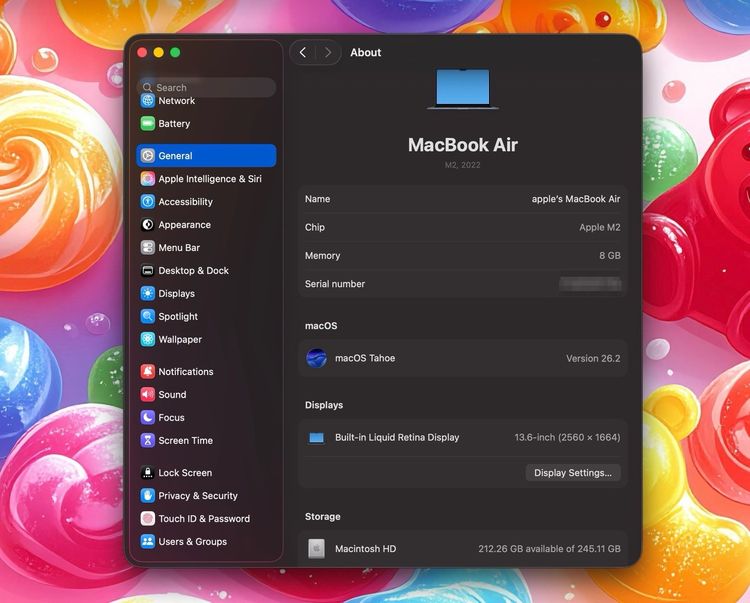Click the Built-in Liquid Retina Display label

(397, 437)
